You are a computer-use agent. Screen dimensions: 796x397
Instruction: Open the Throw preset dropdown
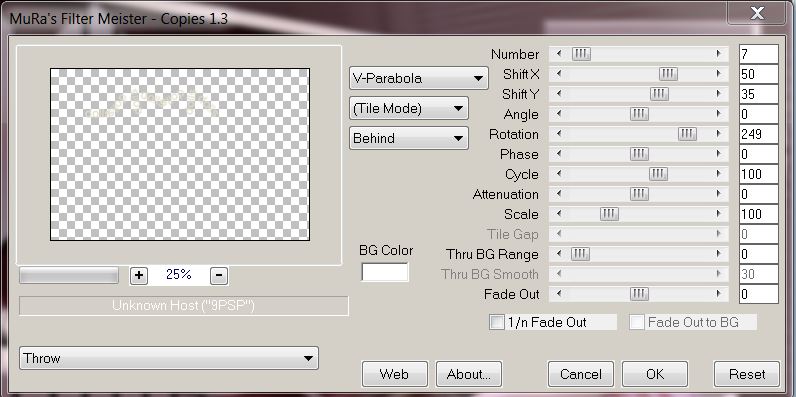pyautogui.click(x=169, y=358)
